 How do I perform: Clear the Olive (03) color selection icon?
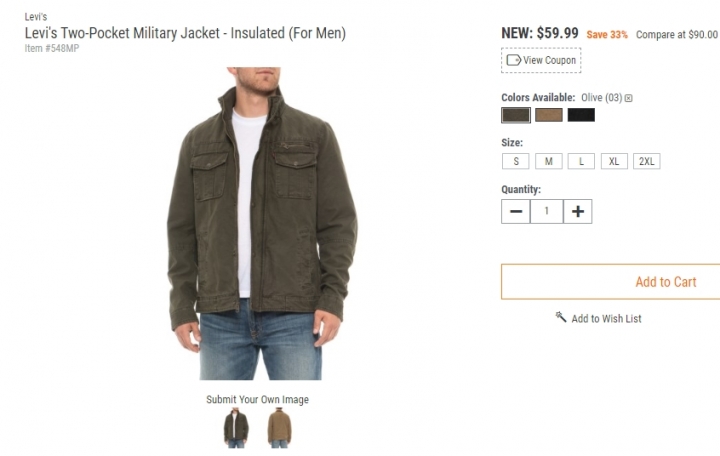[x=629, y=98]
